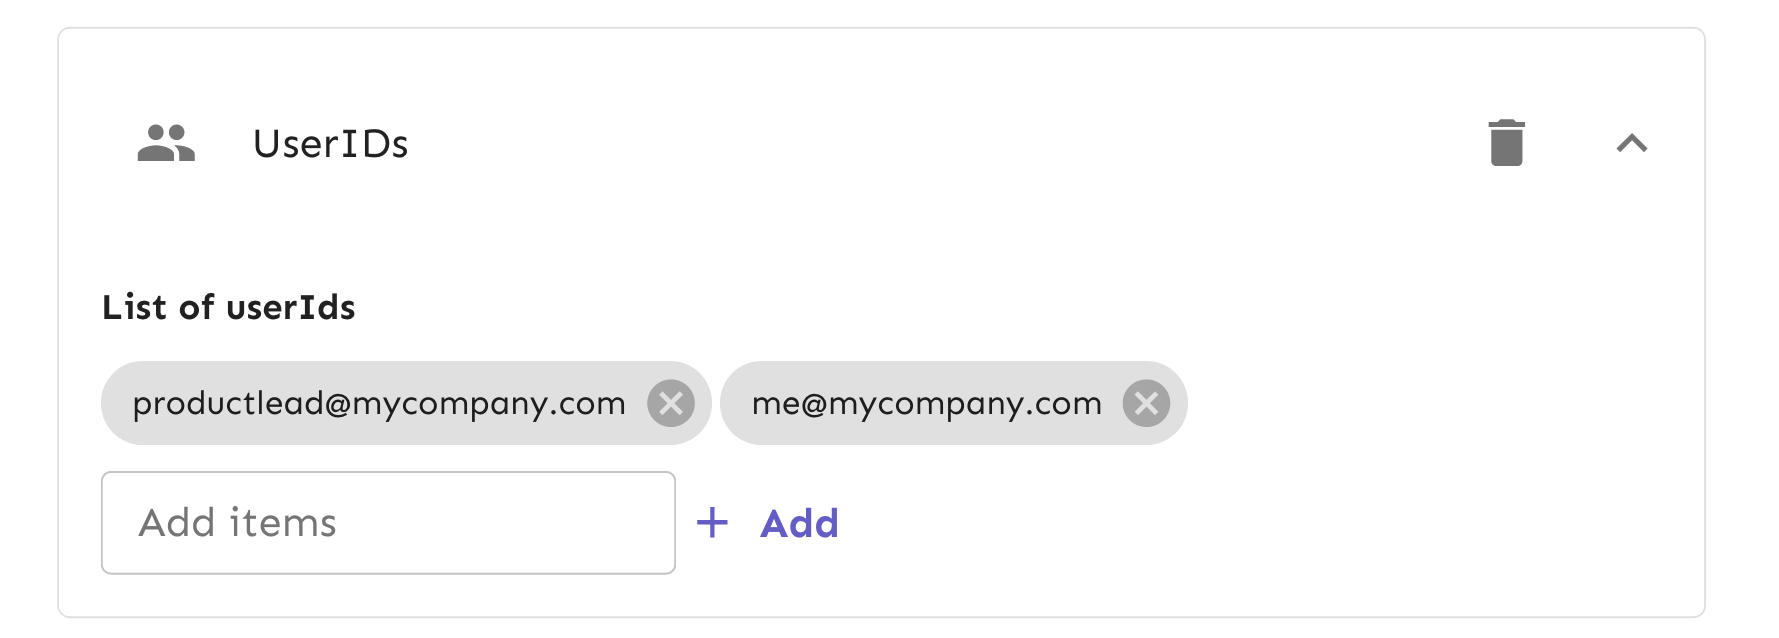This screenshot has height=638, width=1779.
Task: Hit the X on the me@mycompany.com chip
Action: pyautogui.click(x=1146, y=403)
